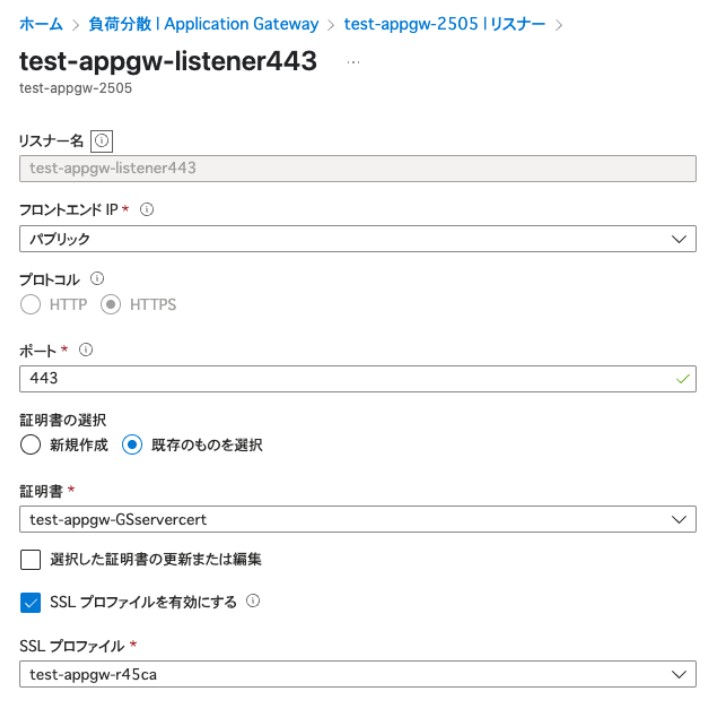
Task: Click info icon beside SSL プロファイルを有効にする
Action: 253,601
